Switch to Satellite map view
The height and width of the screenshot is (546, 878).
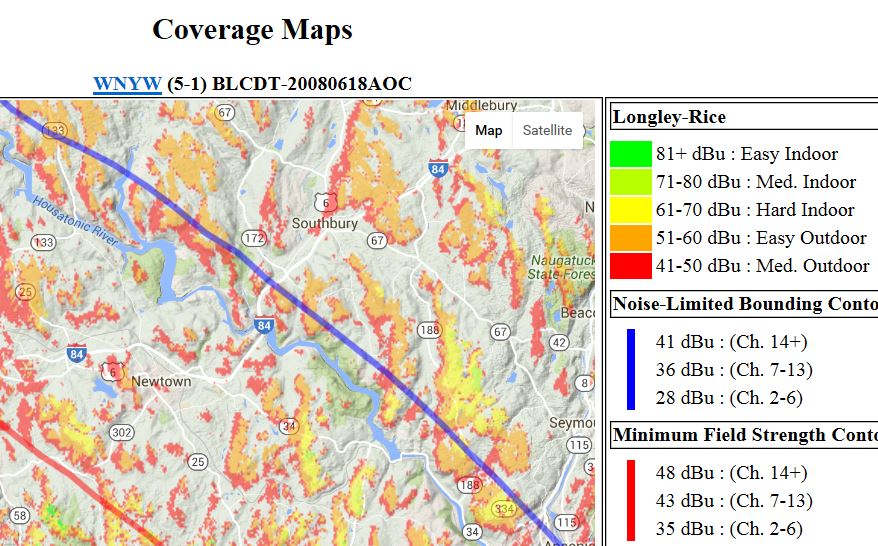[547, 130]
